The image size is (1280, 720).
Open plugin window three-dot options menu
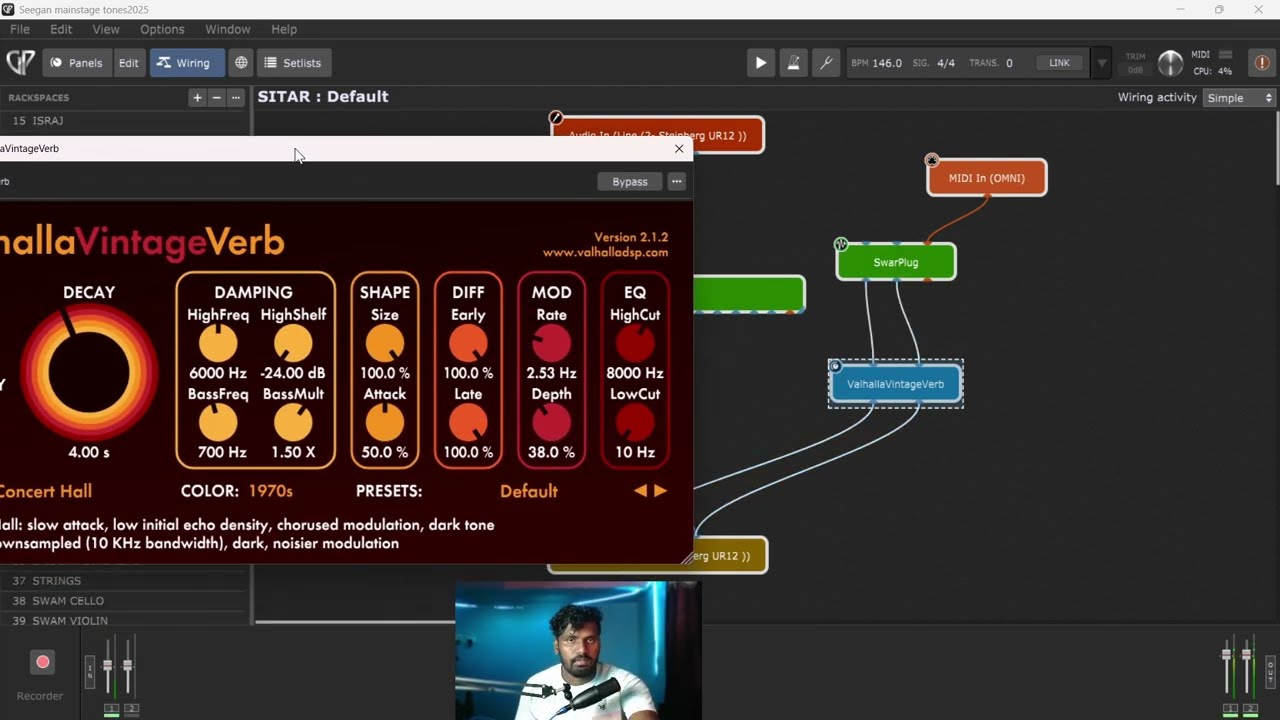(677, 181)
